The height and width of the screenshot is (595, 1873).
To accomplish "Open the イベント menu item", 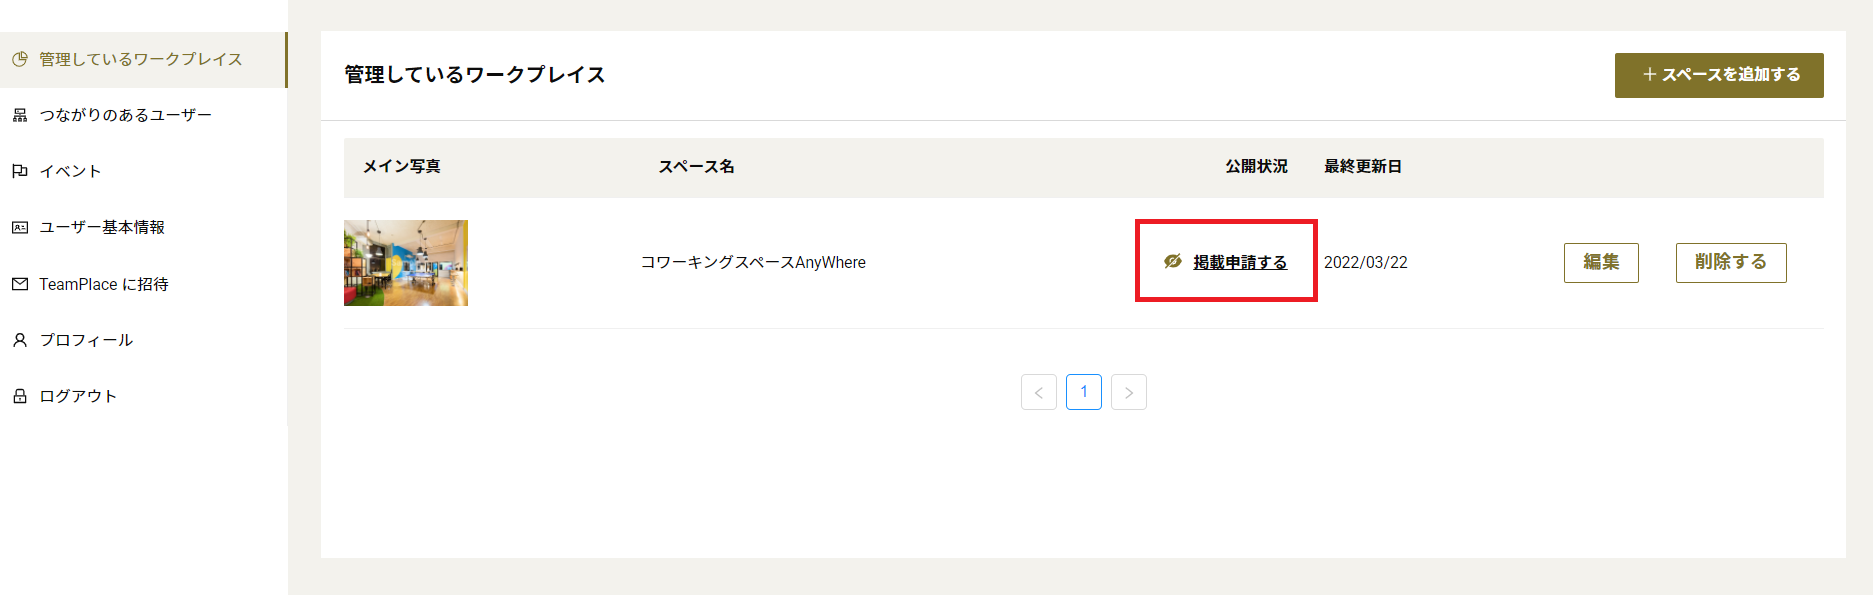I will (70, 172).
